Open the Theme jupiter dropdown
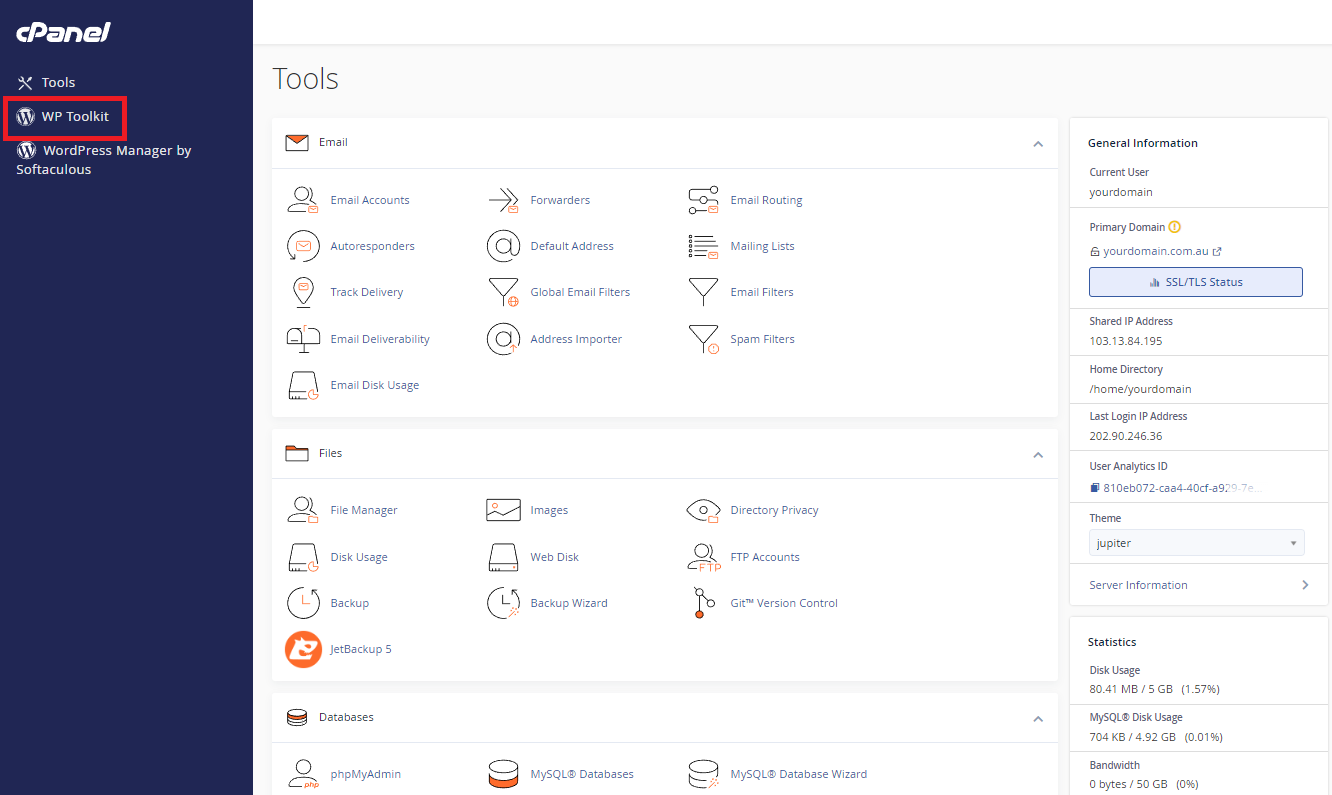This screenshot has height=795, width=1332. [1197, 543]
